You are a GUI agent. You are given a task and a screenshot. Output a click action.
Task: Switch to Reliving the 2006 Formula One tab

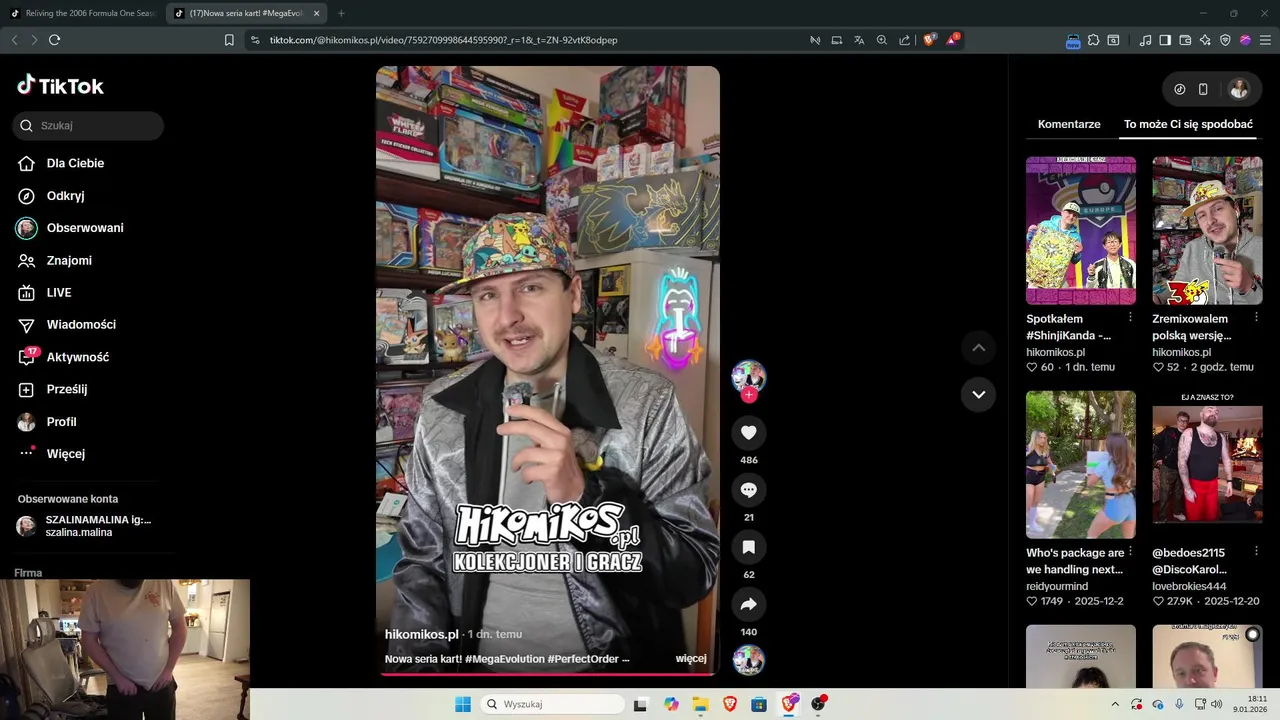point(84,13)
